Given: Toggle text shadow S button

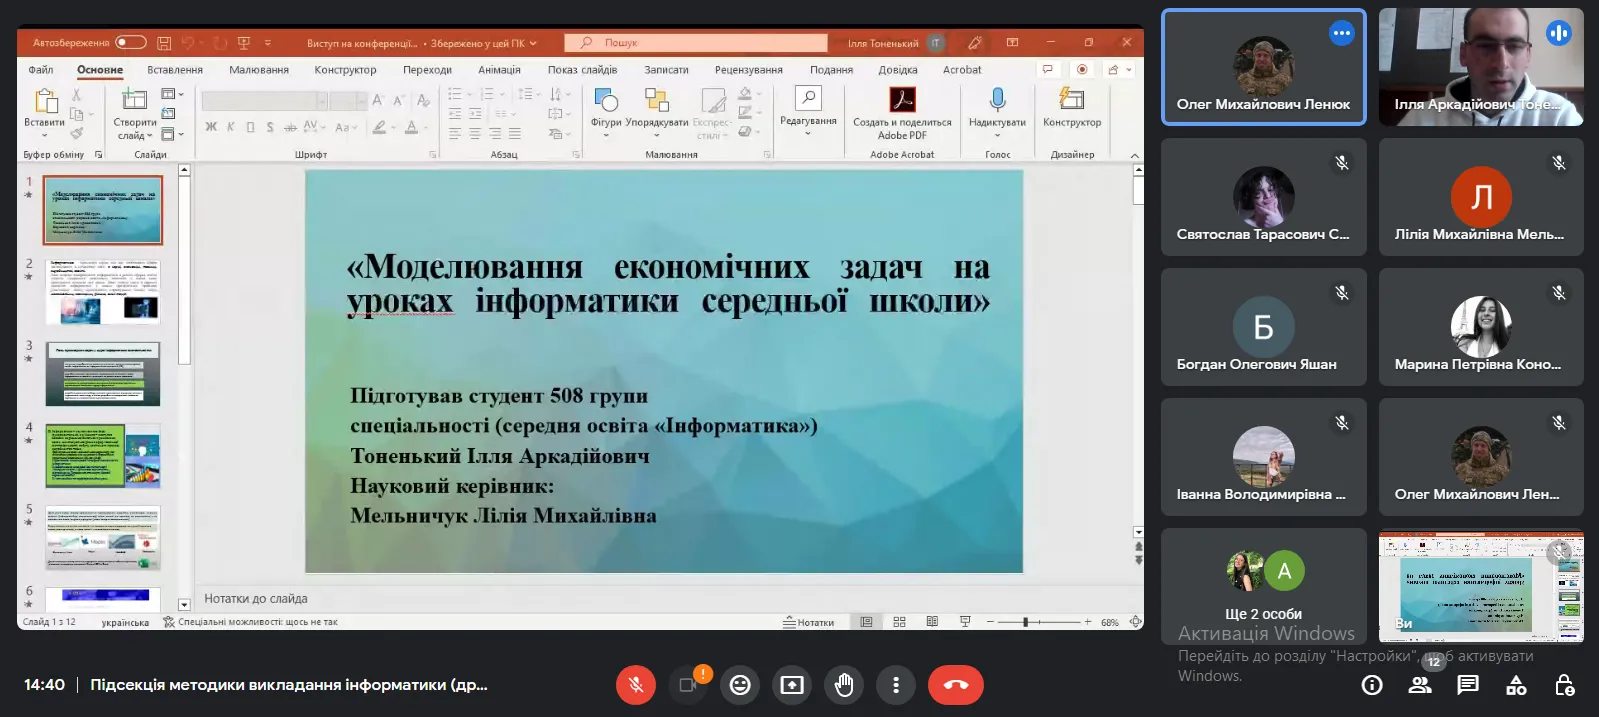Looking at the screenshot, I should click(270, 127).
